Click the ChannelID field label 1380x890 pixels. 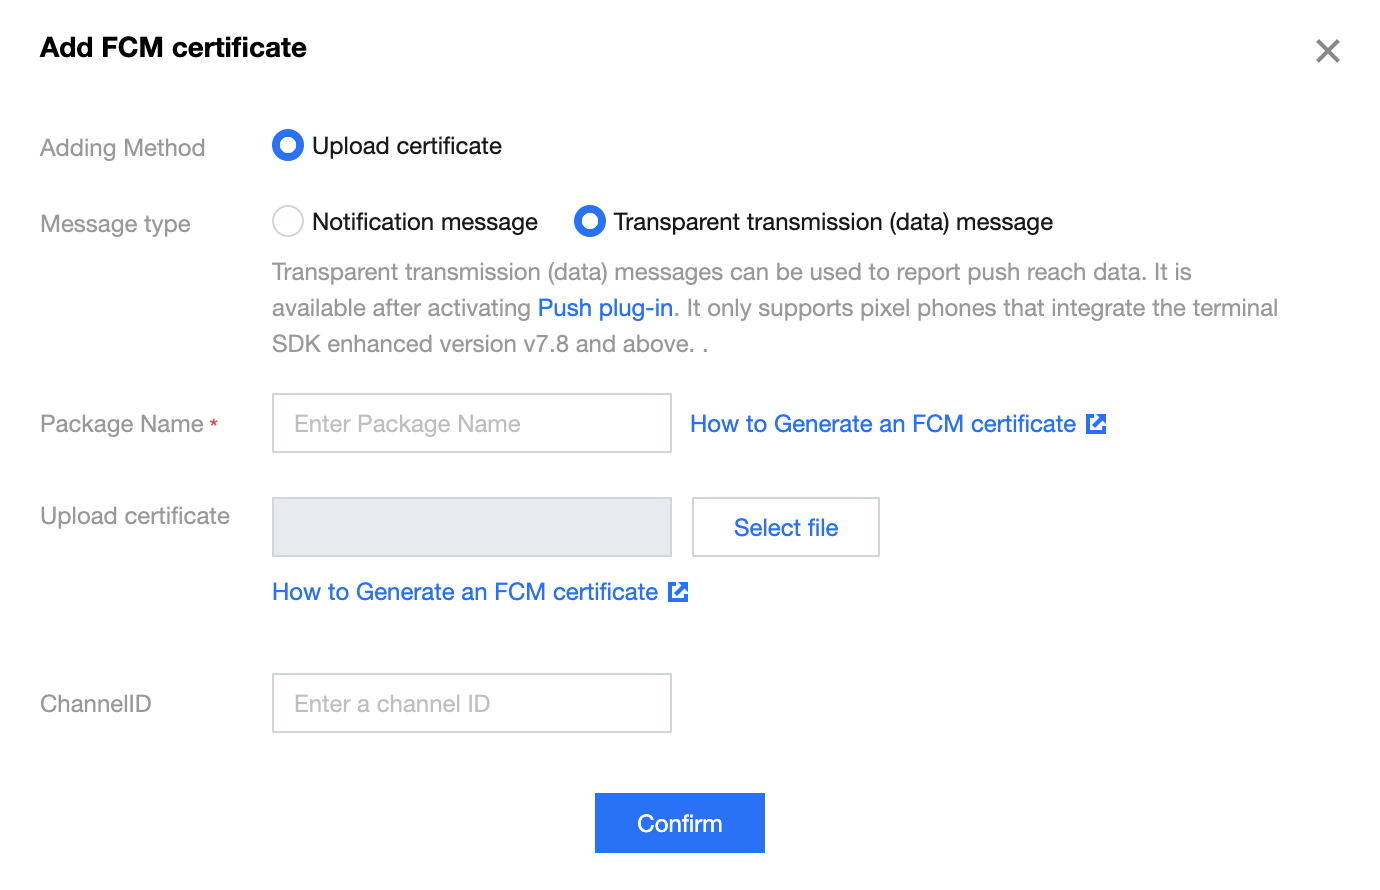tap(95, 704)
